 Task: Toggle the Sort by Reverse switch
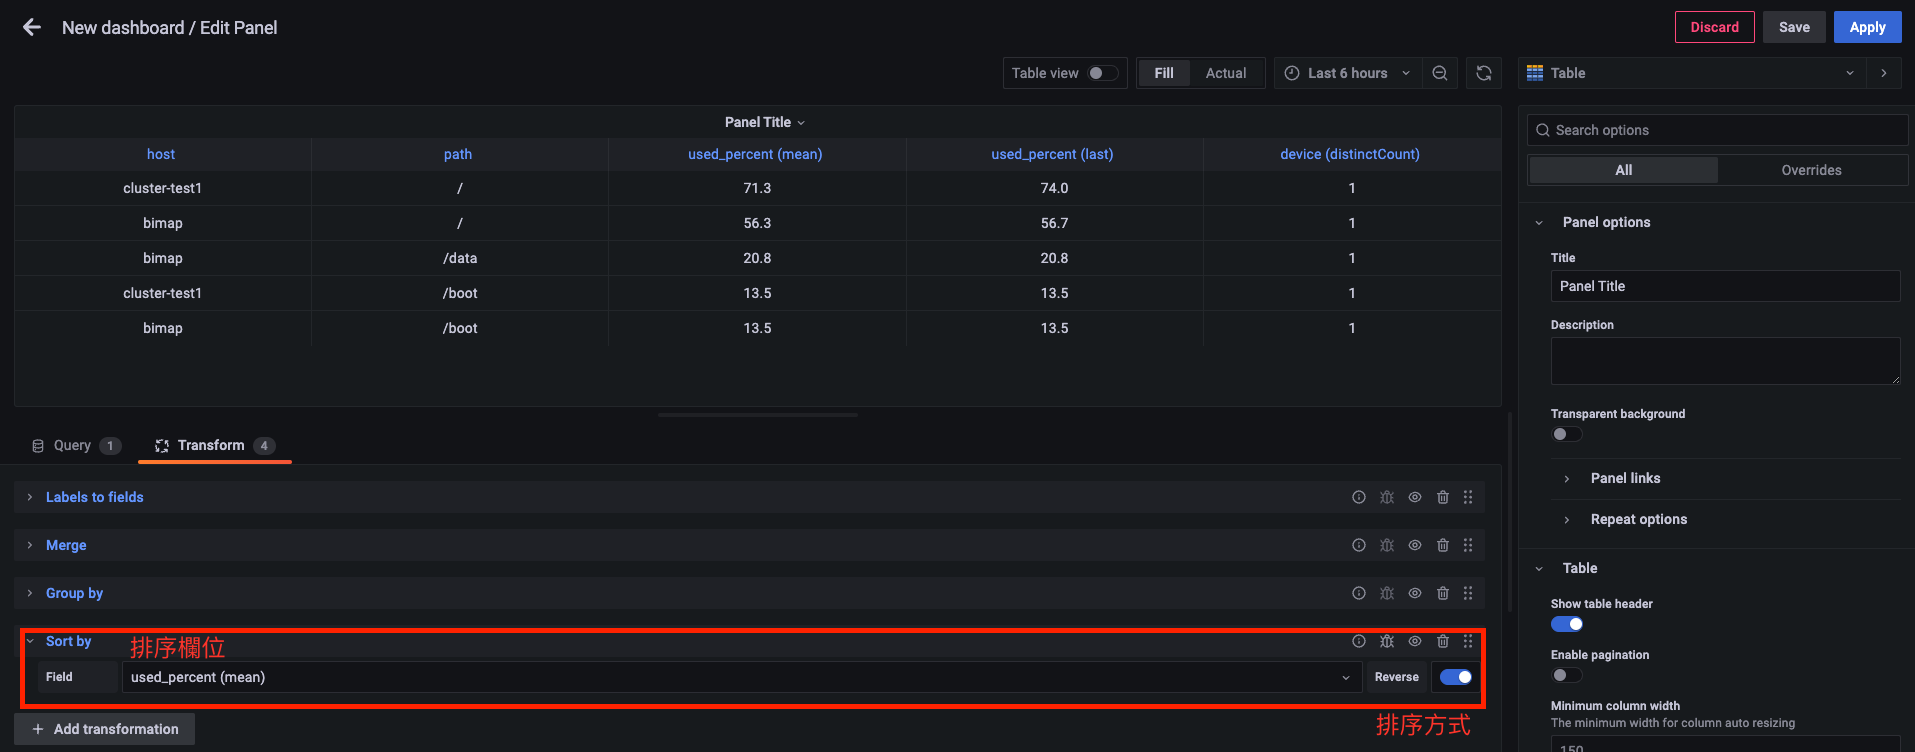coord(1456,677)
